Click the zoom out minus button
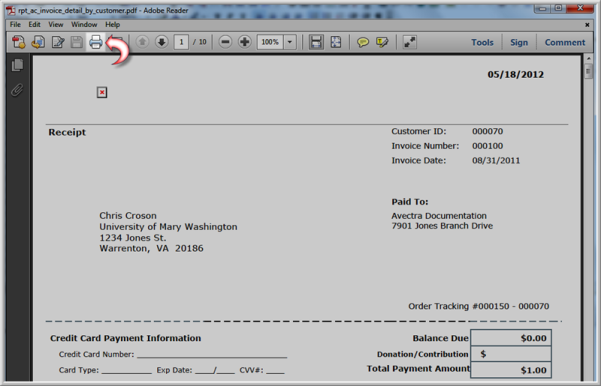This screenshot has width=601, height=386. (225, 42)
